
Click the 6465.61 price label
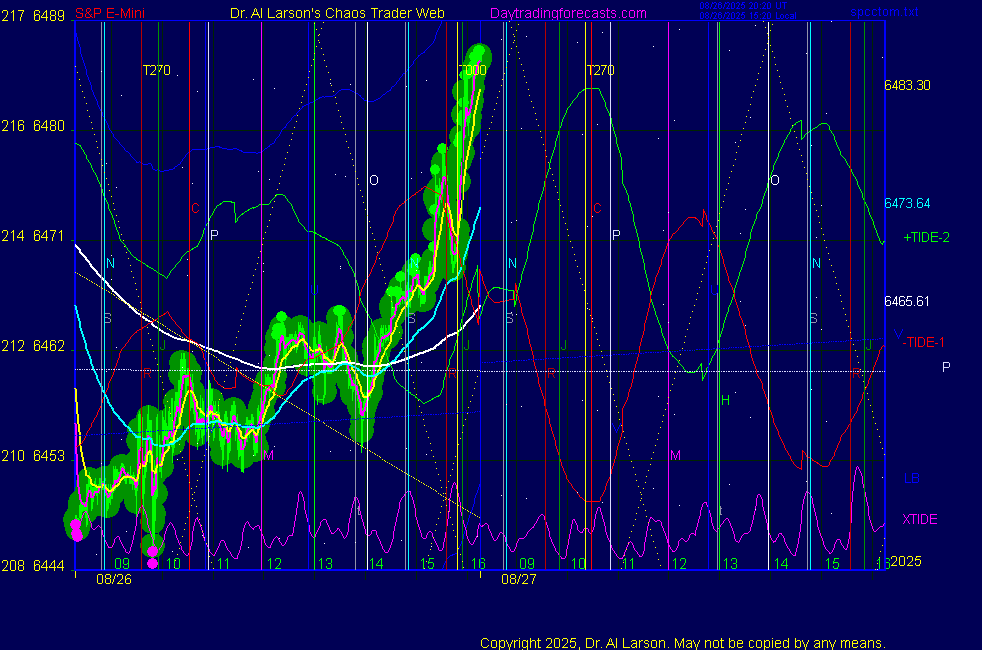pos(907,301)
